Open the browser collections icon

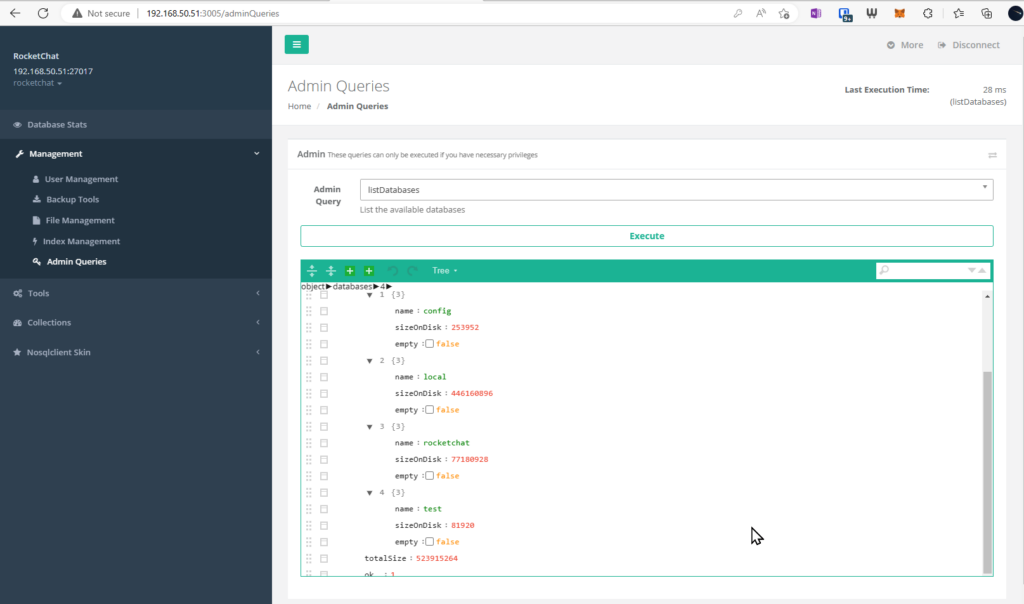tap(986, 13)
